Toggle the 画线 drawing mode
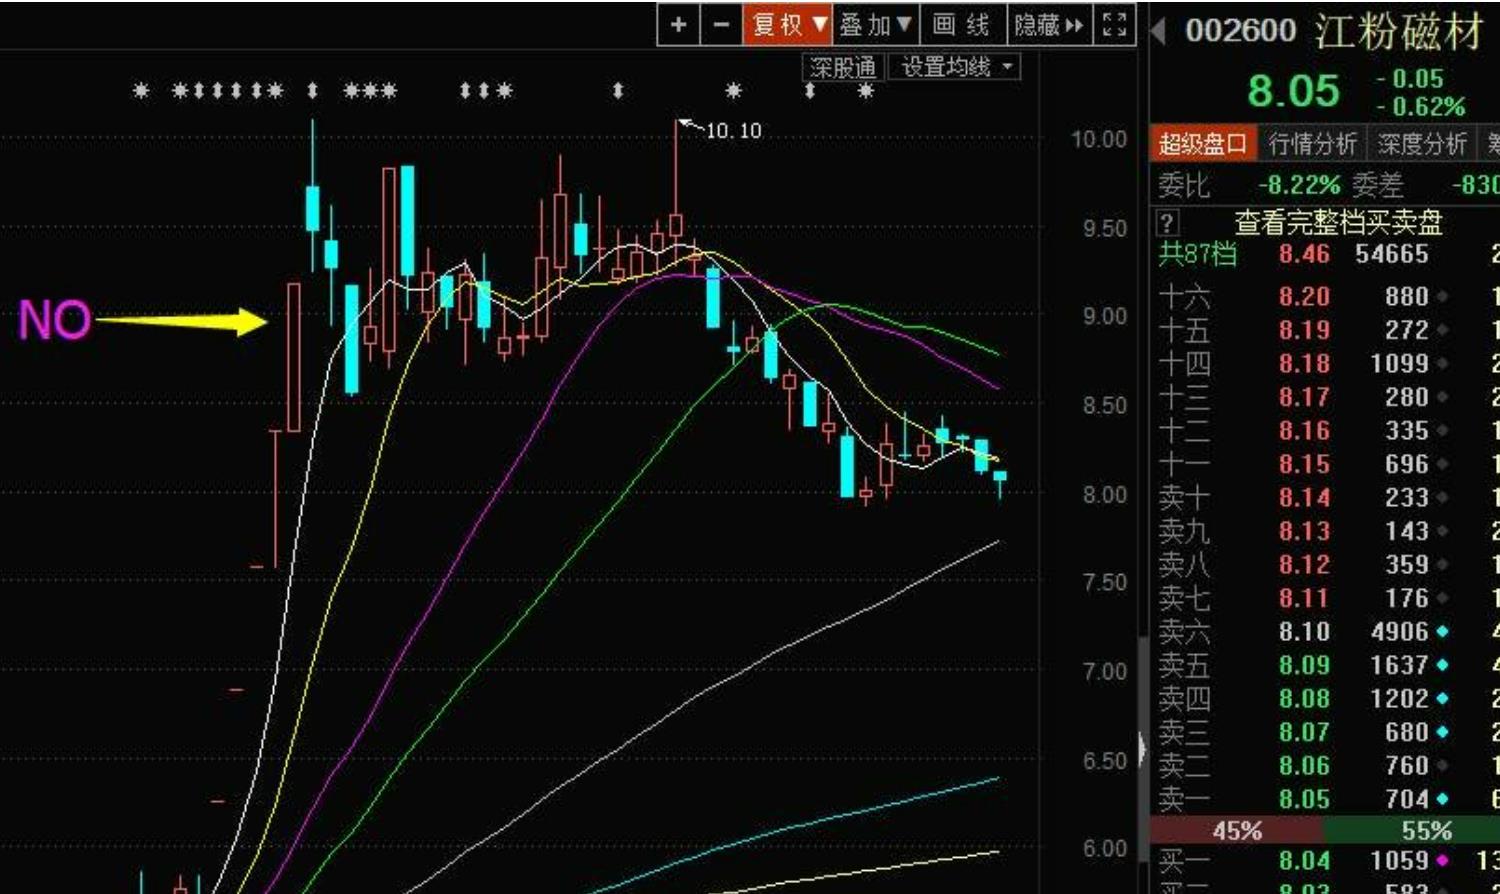This screenshot has height=894, width=1500. point(960,25)
